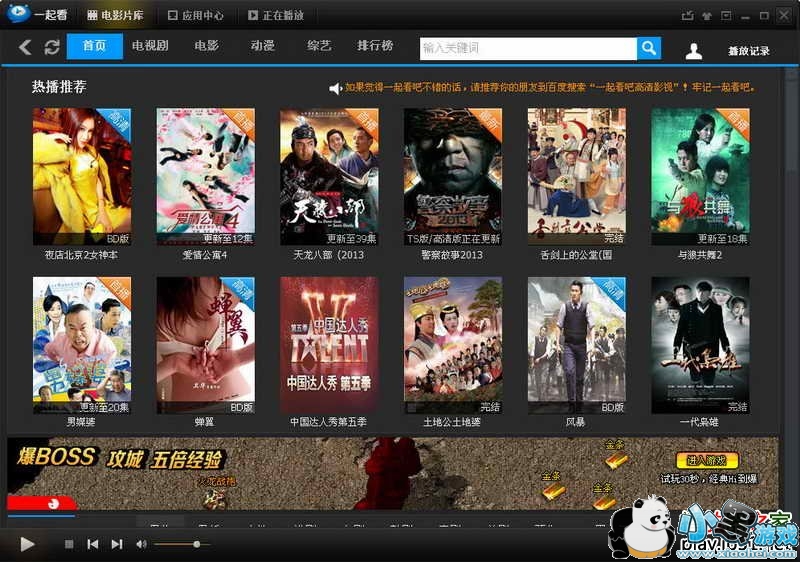Click the red progress indicator in banner
800x562 pixels.
point(42,503)
